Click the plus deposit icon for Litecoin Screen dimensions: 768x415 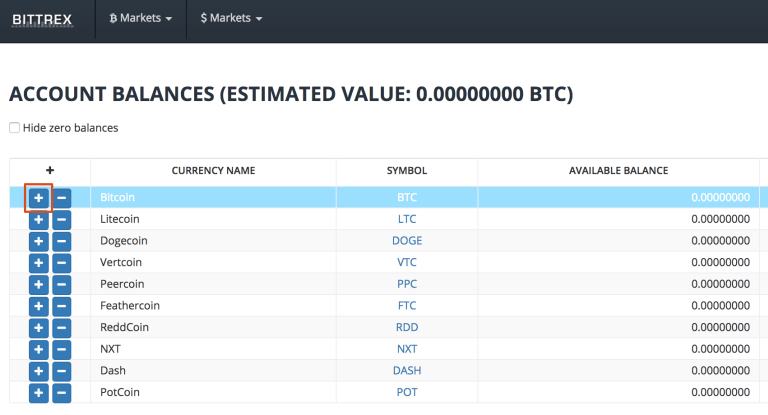(39, 220)
